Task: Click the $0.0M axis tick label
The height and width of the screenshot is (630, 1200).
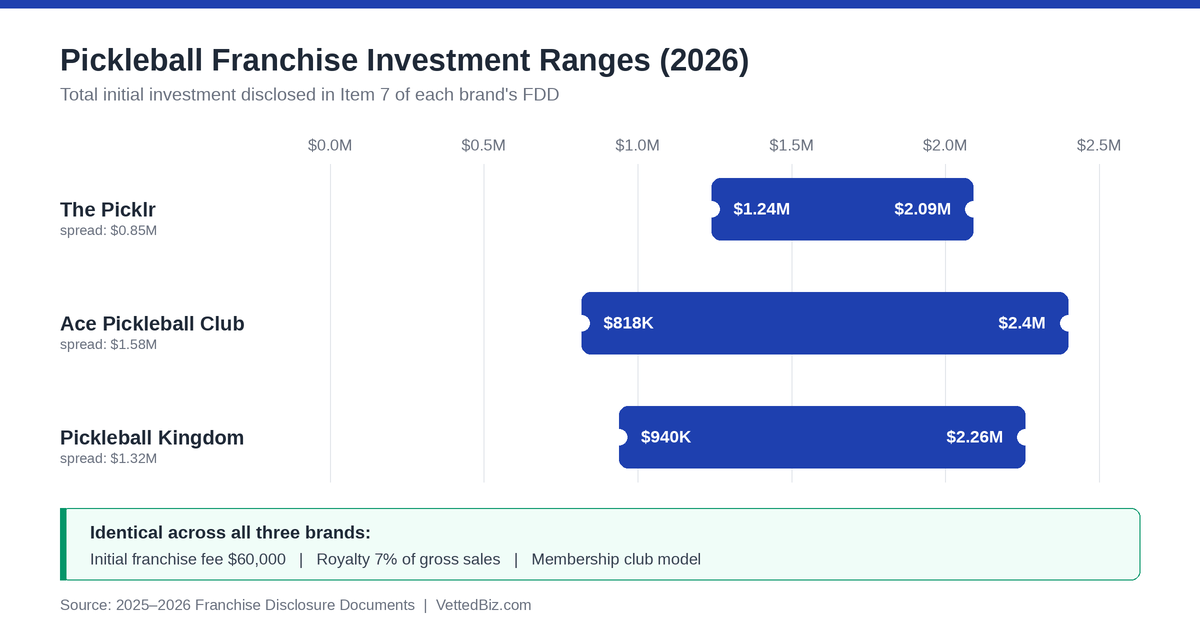Action: 330,145
